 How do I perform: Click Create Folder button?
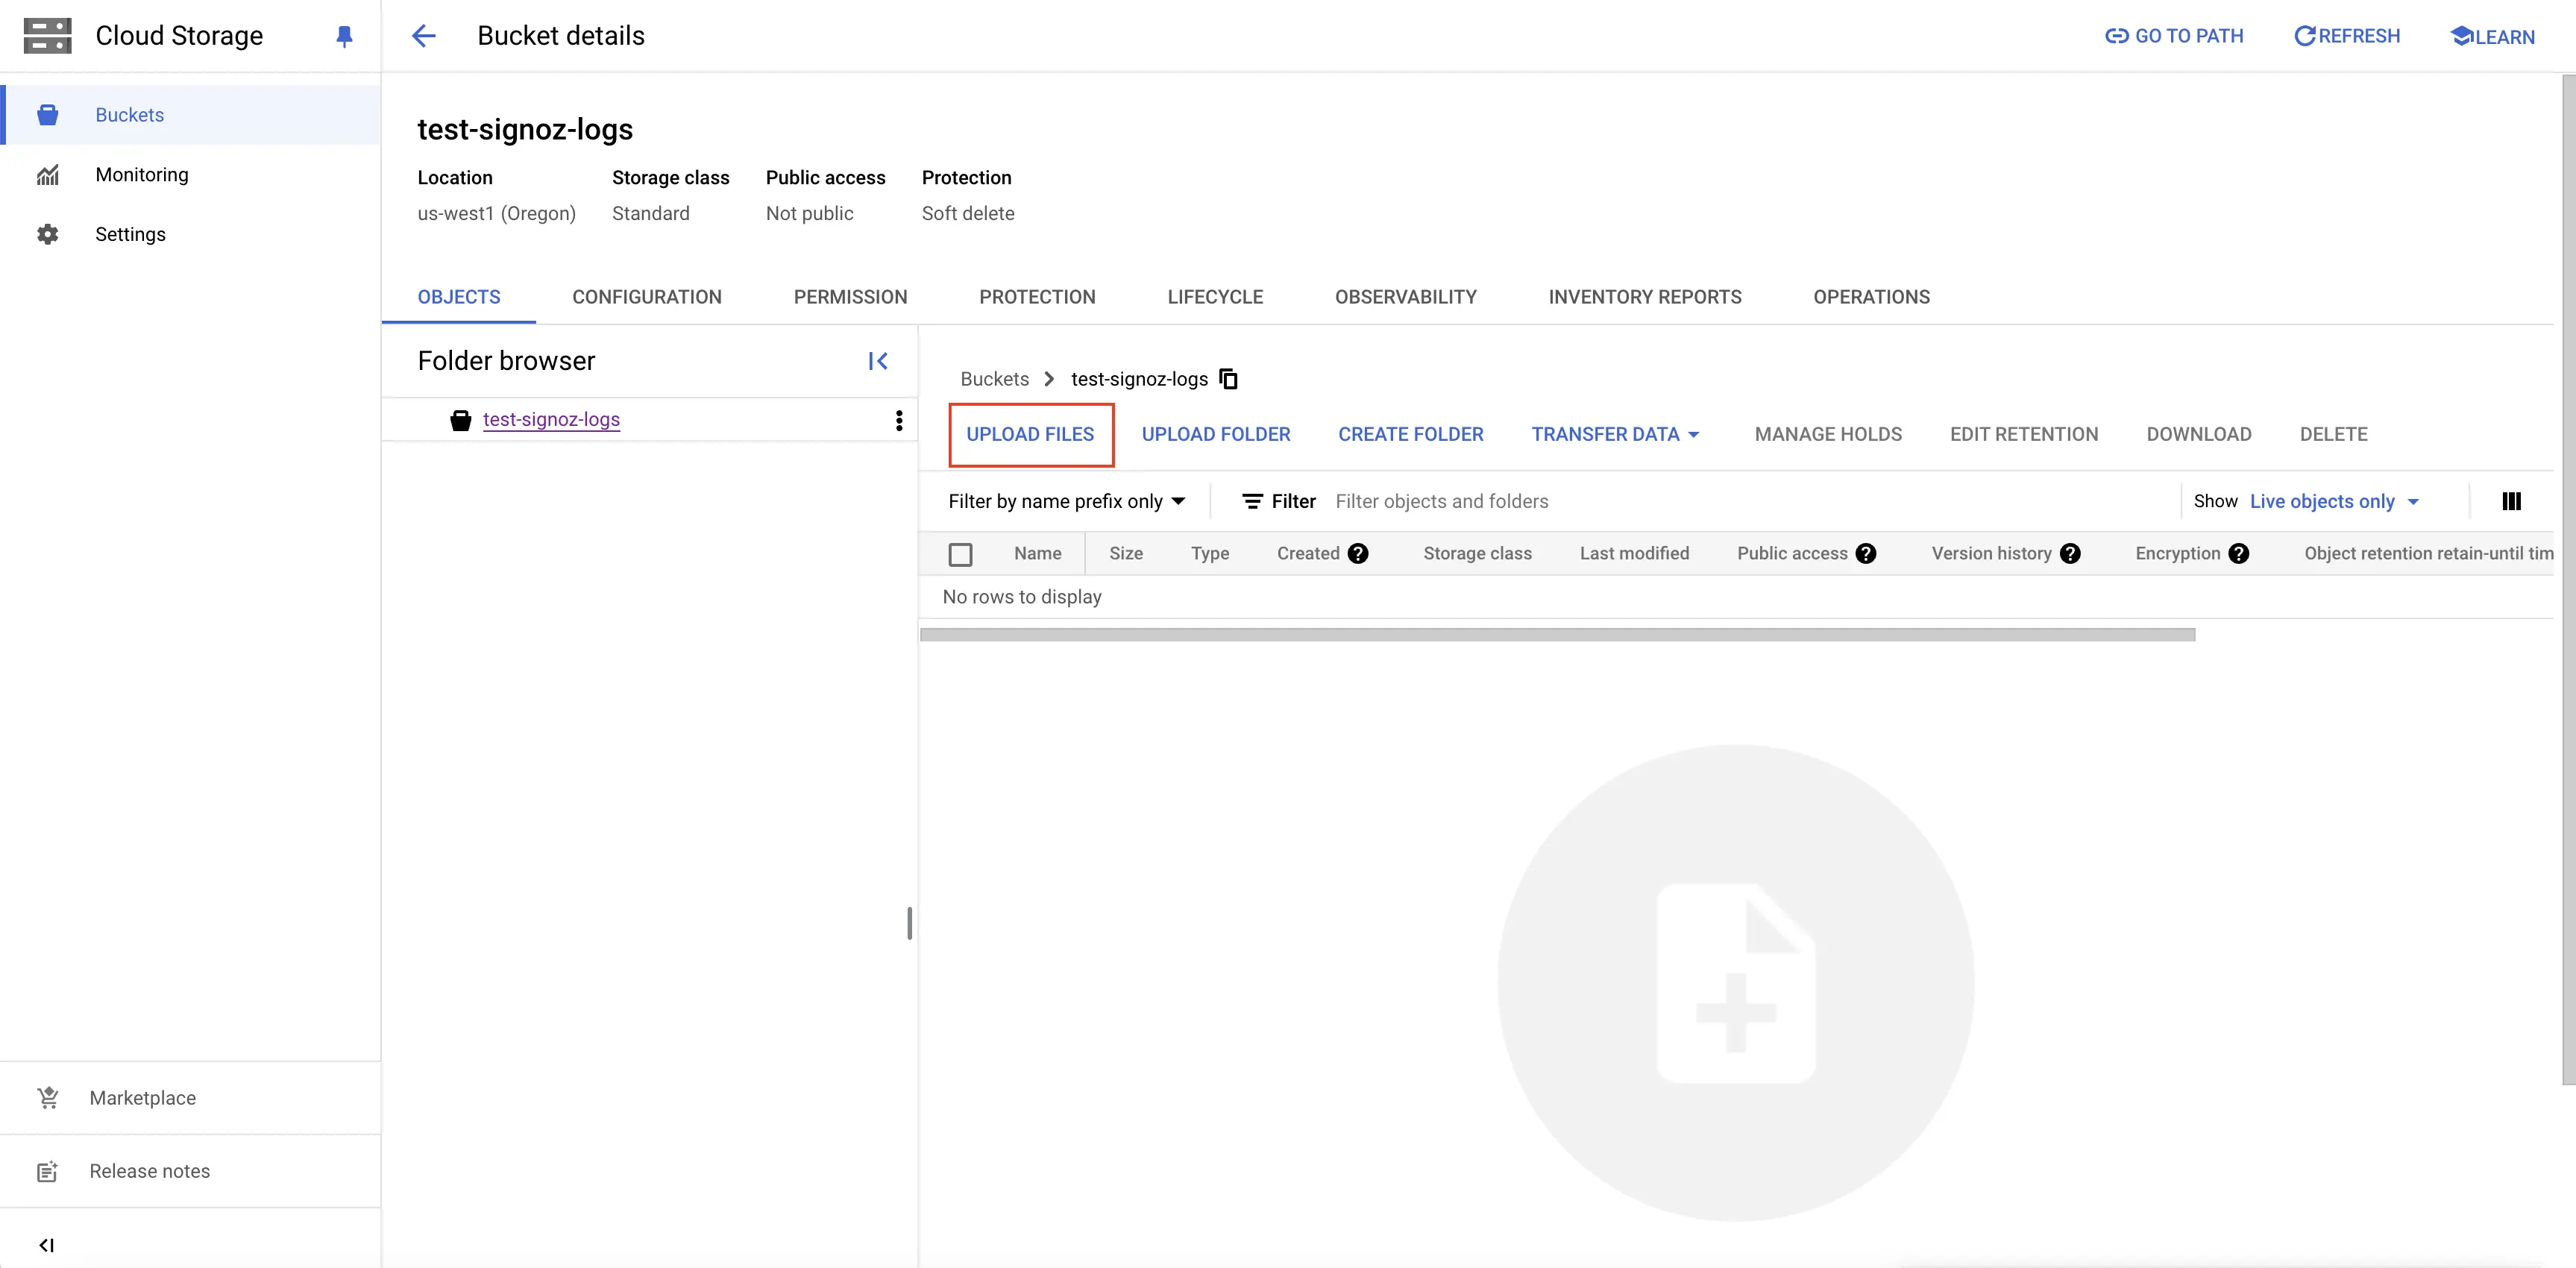click(x=1410, y=434)
